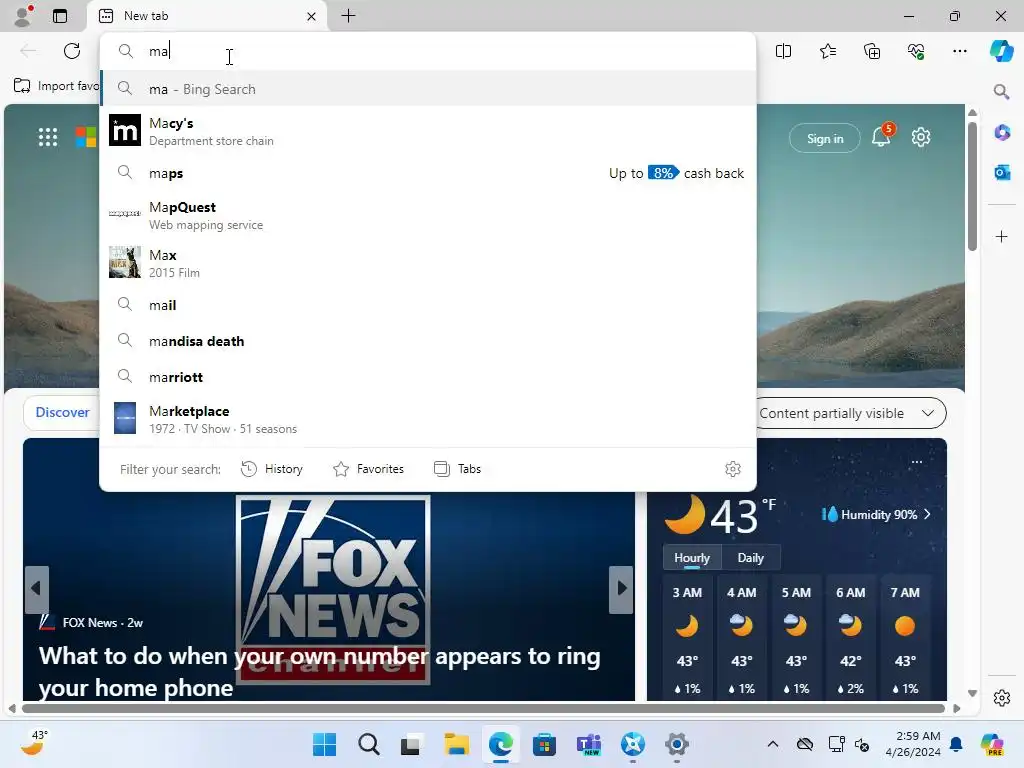The height and width of the screenshot is (768, 1024).
Task: Choose the marriott suggestion
Action: point(428,377)
